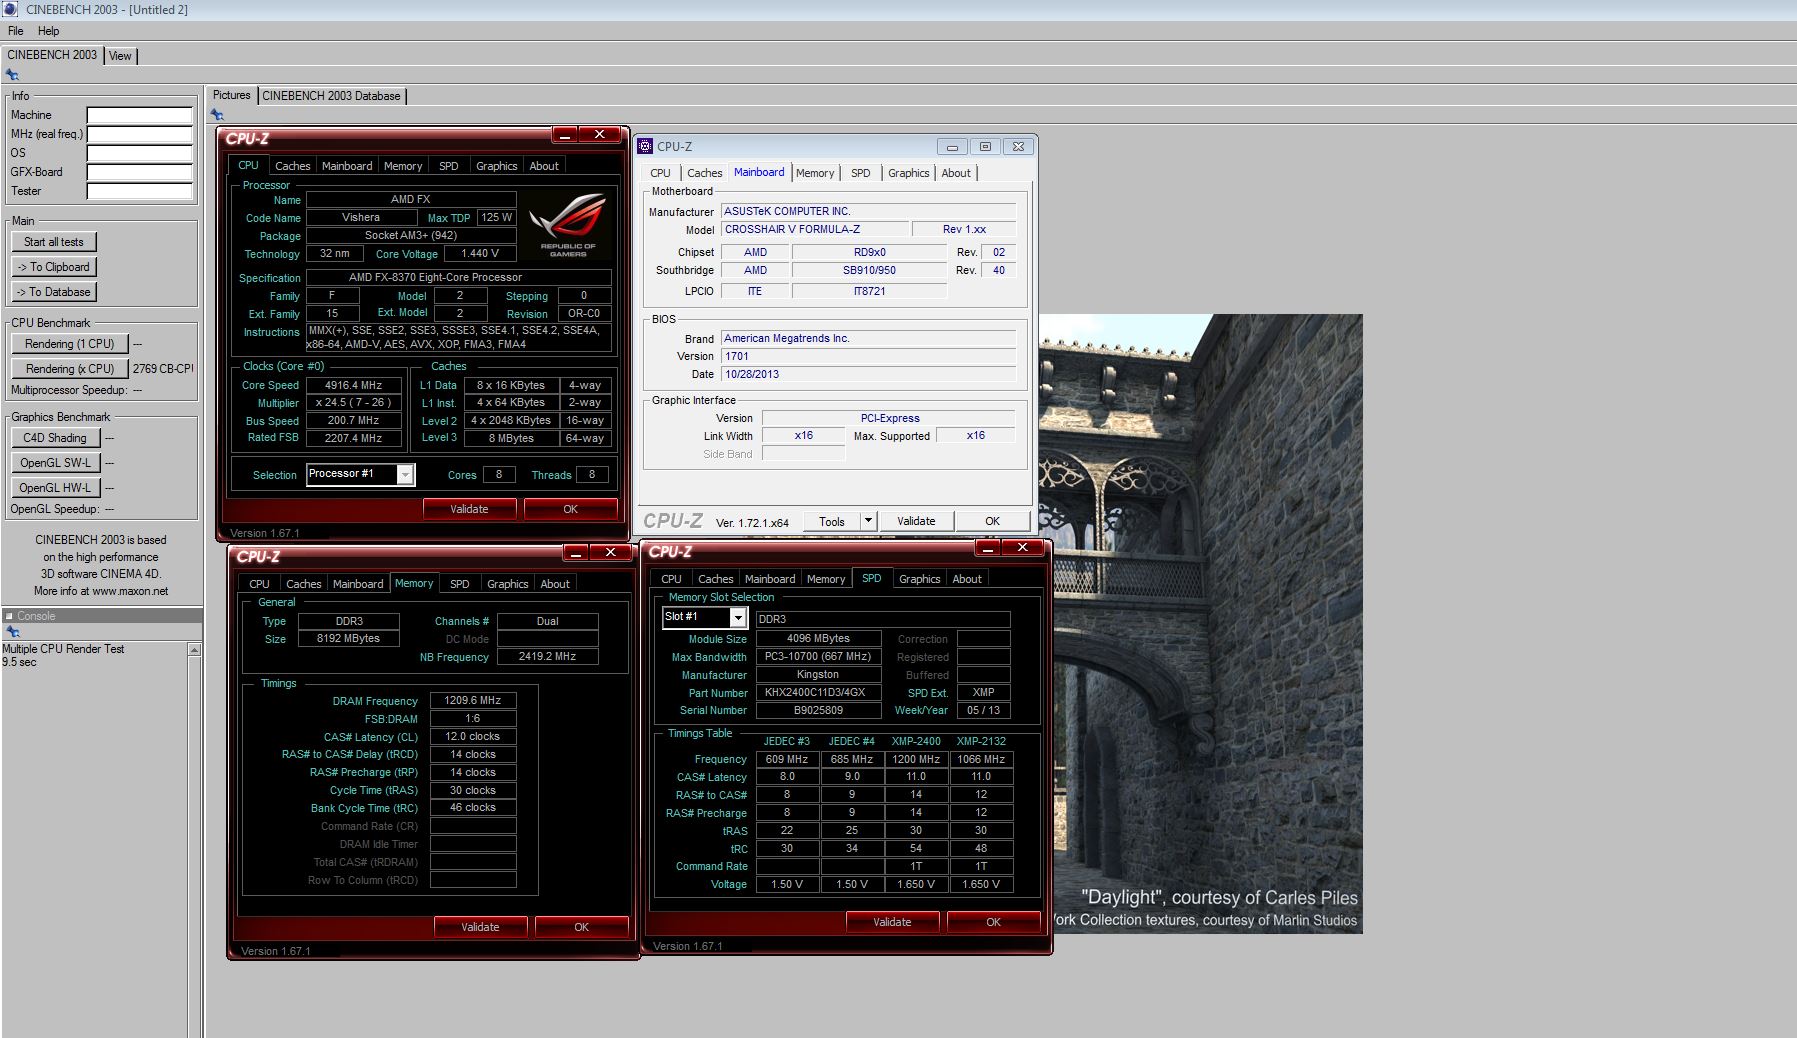Click Start all tests button
Image resolution: width=1797 pixels, height=1038 pixels.
click(x=54, y=242)
